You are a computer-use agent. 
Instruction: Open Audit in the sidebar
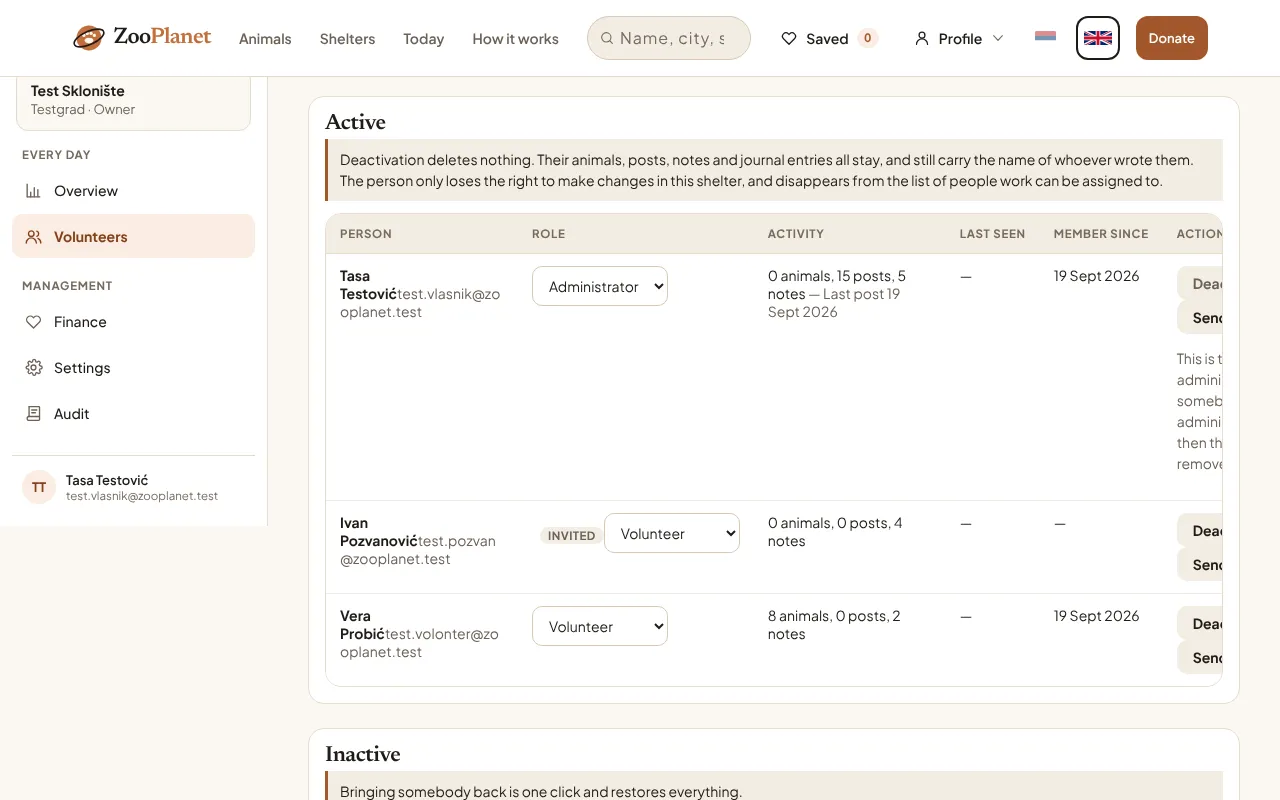(x=133, y=414)
